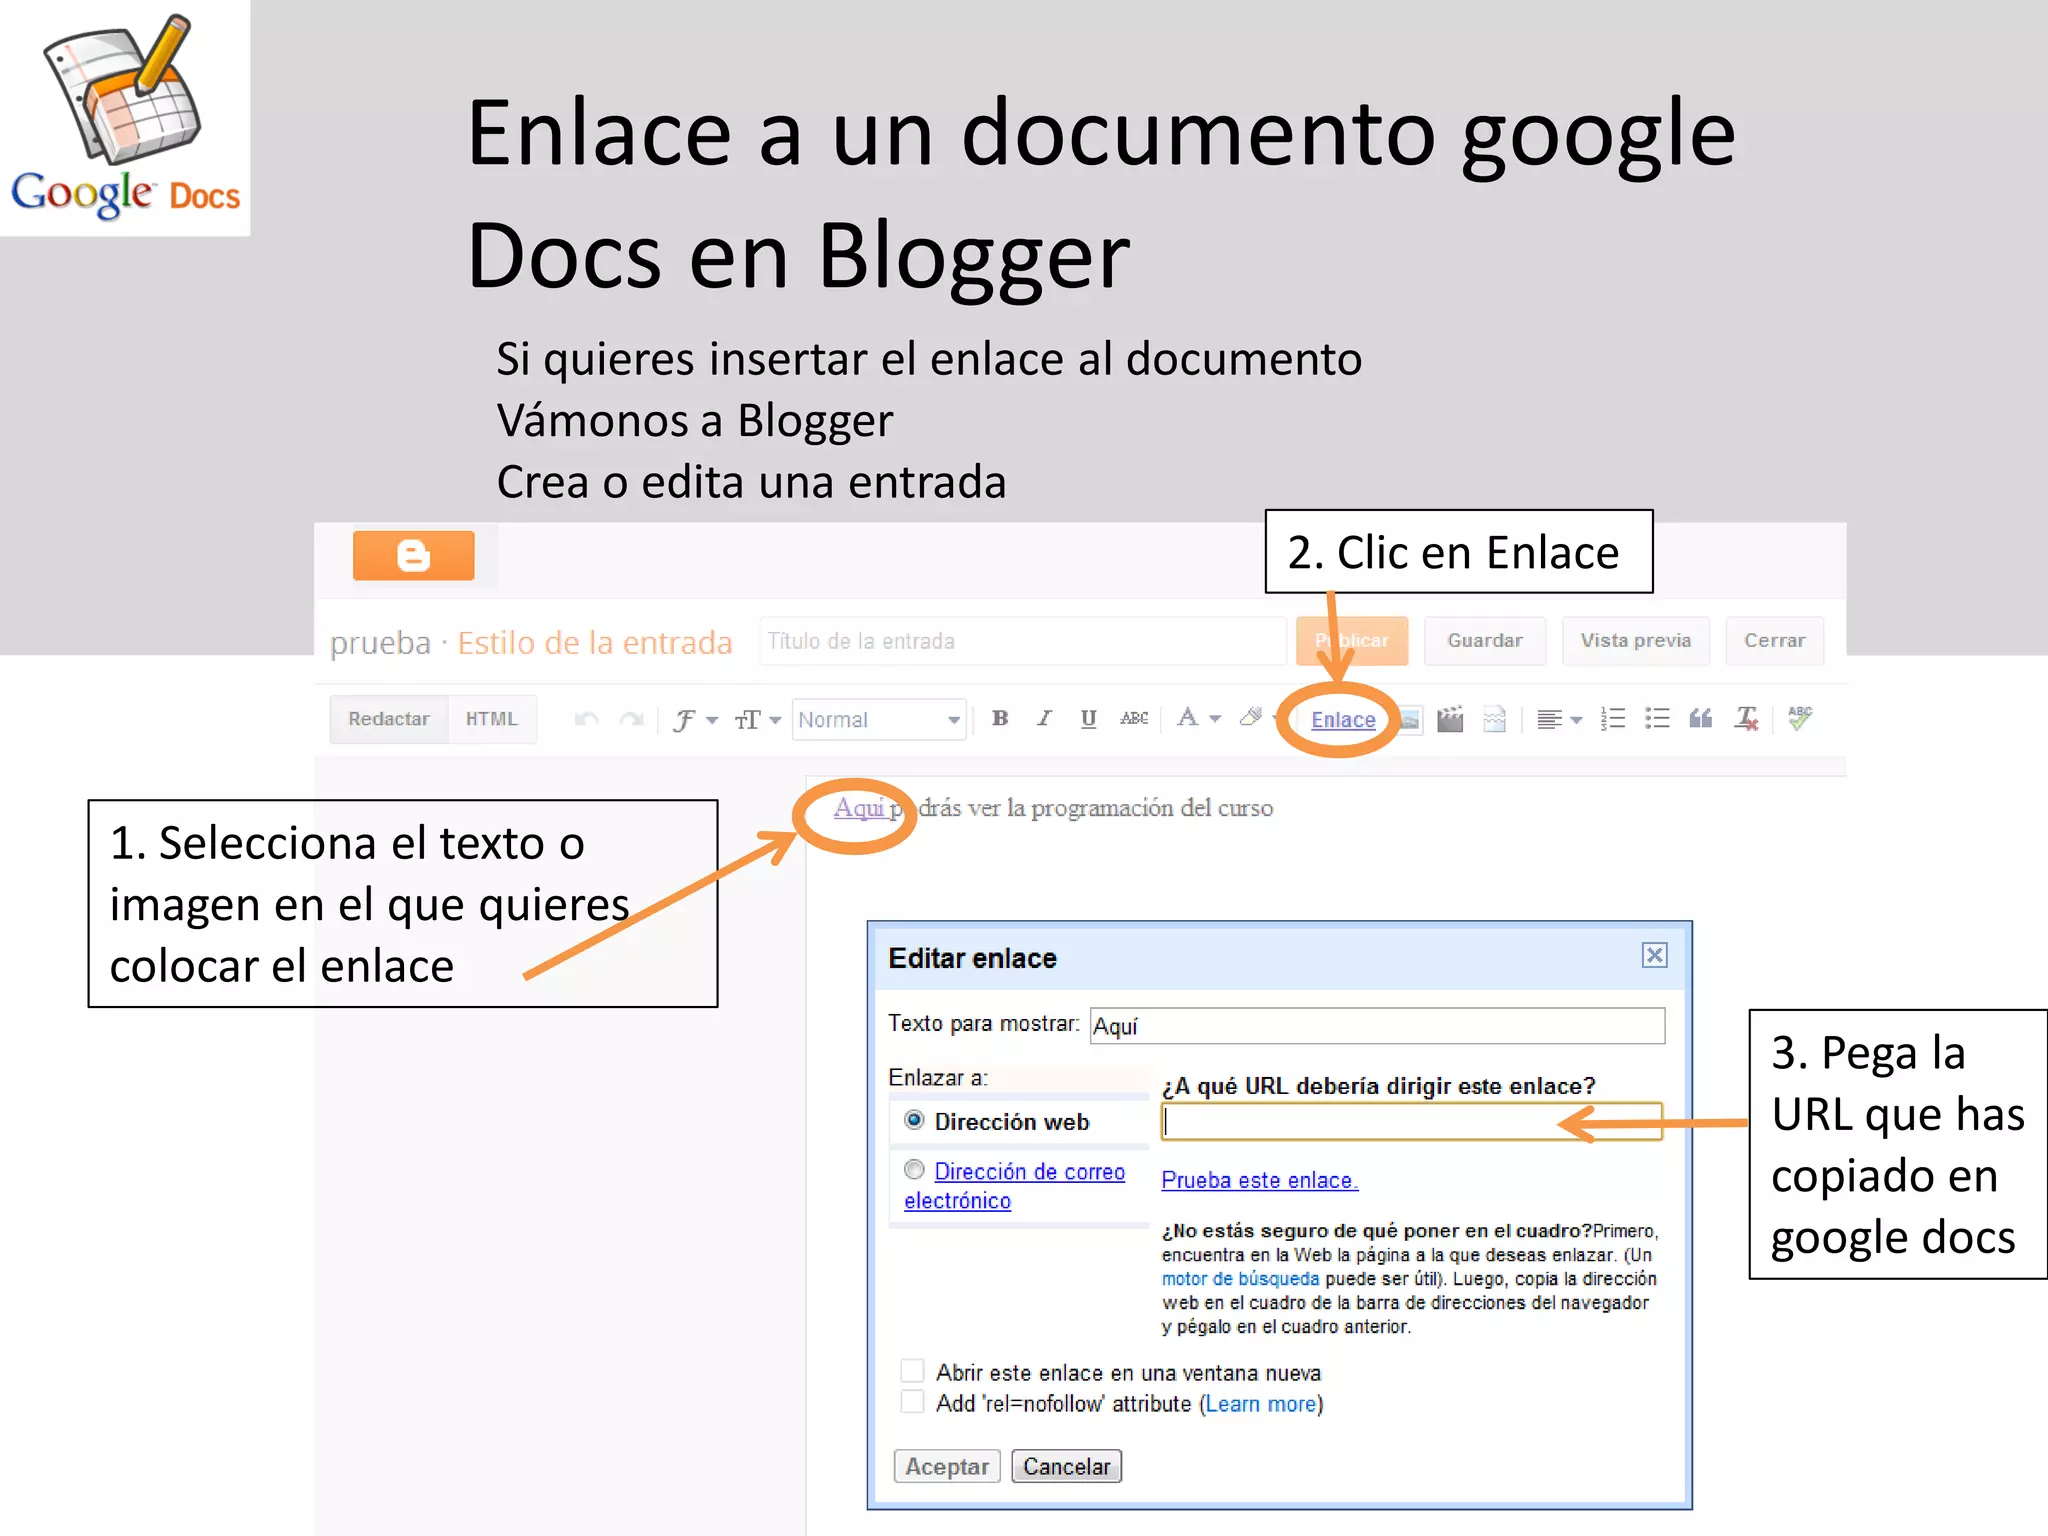Click the blockquote icon
The image size is (2048, 1536).
[x=1701, y=718]
